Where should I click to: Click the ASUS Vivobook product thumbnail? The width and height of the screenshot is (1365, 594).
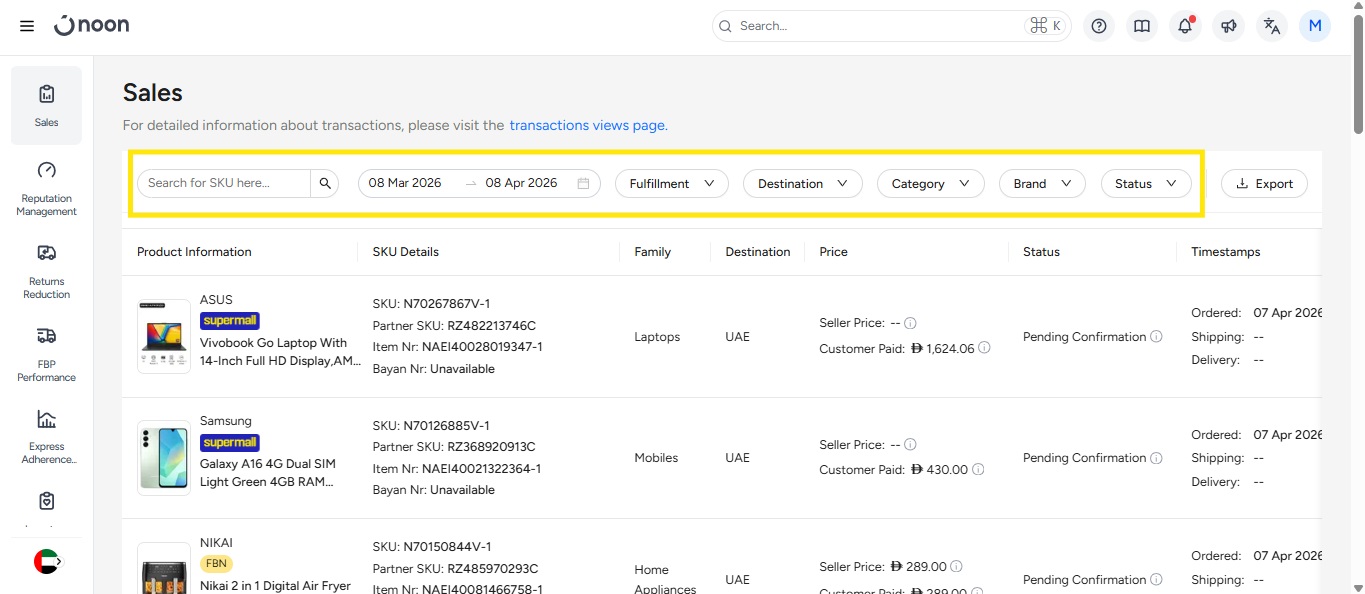point(164,337)
